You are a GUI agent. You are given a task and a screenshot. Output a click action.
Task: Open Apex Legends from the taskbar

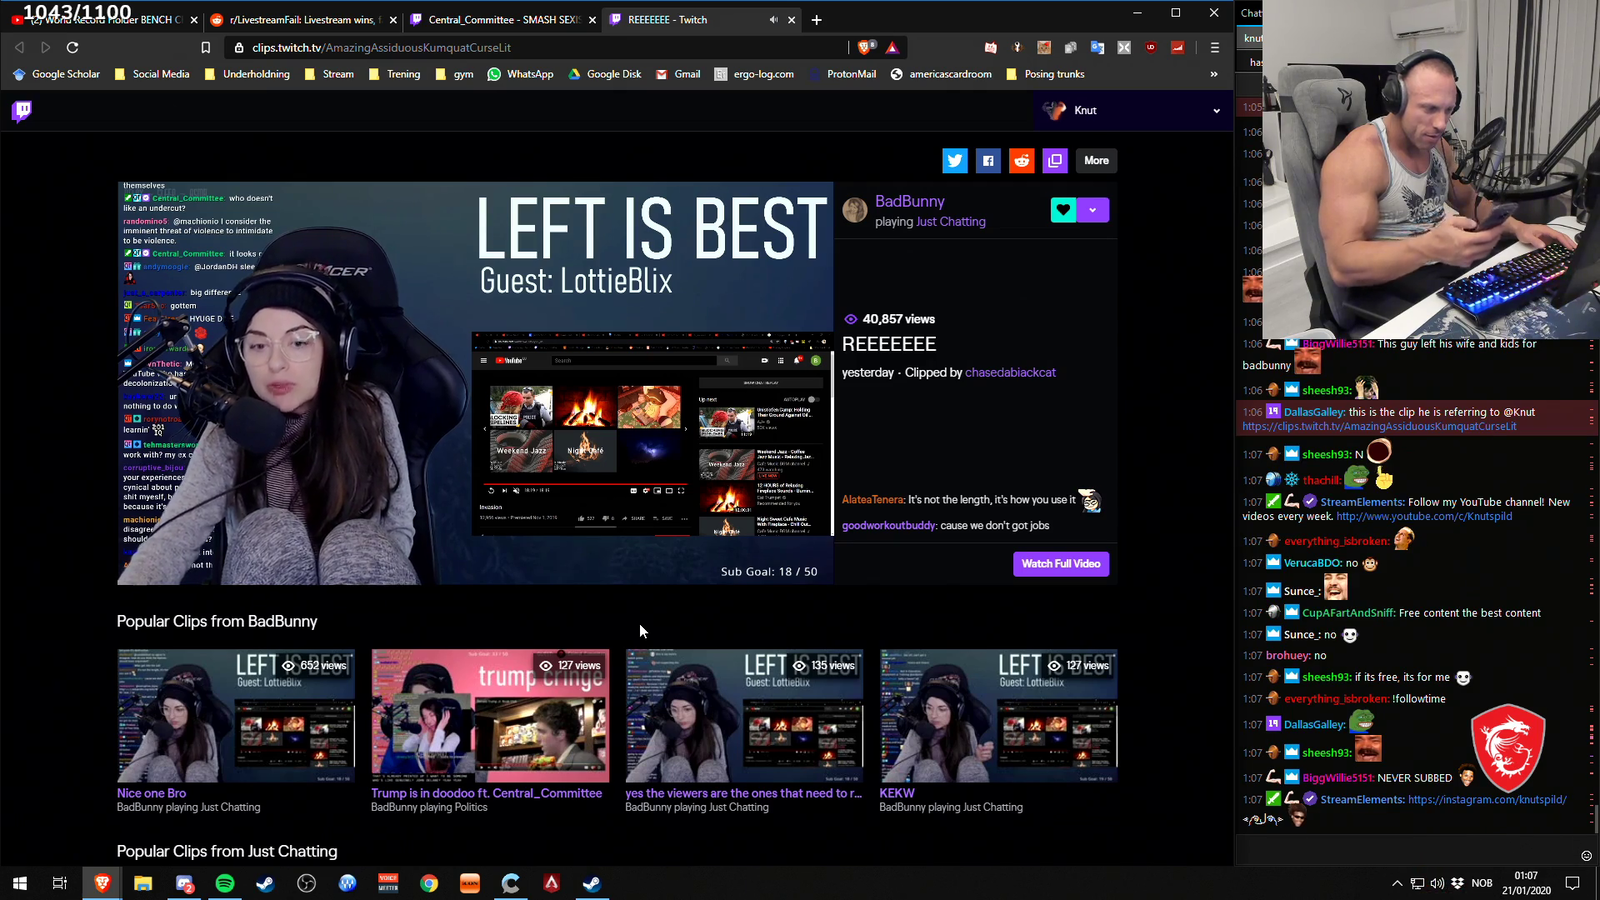[x=552, y=883]
